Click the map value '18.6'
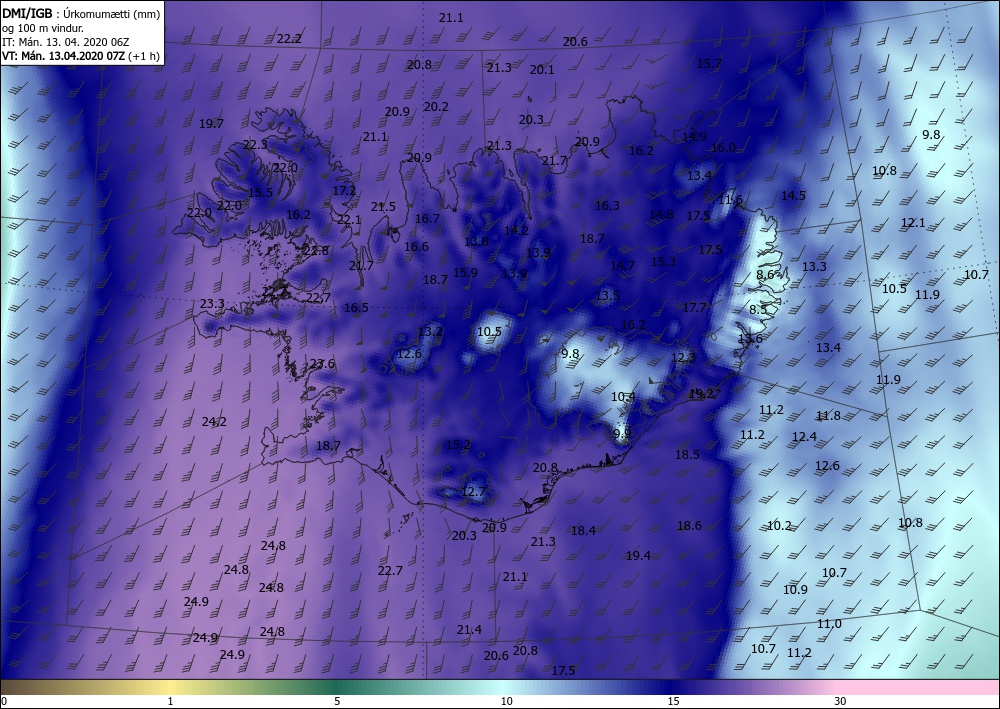 coord(689,526)
